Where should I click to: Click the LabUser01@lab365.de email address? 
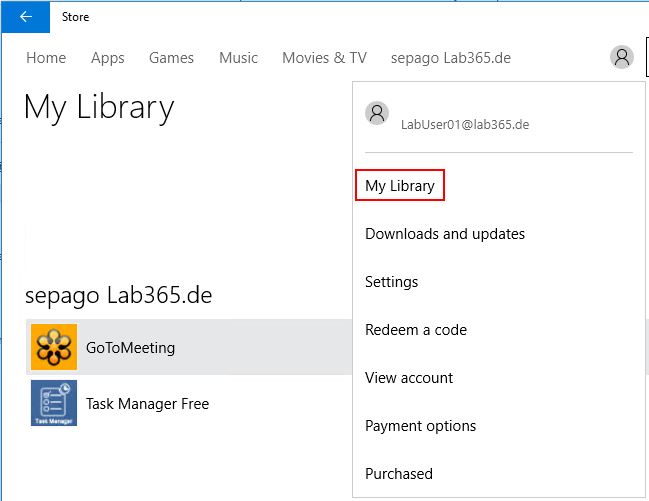[465, 124]
